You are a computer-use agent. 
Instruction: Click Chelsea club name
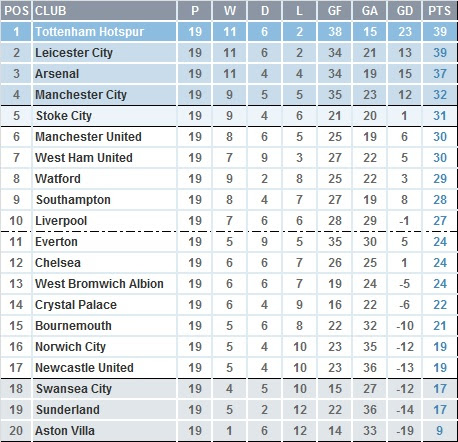tap(58, 263)
